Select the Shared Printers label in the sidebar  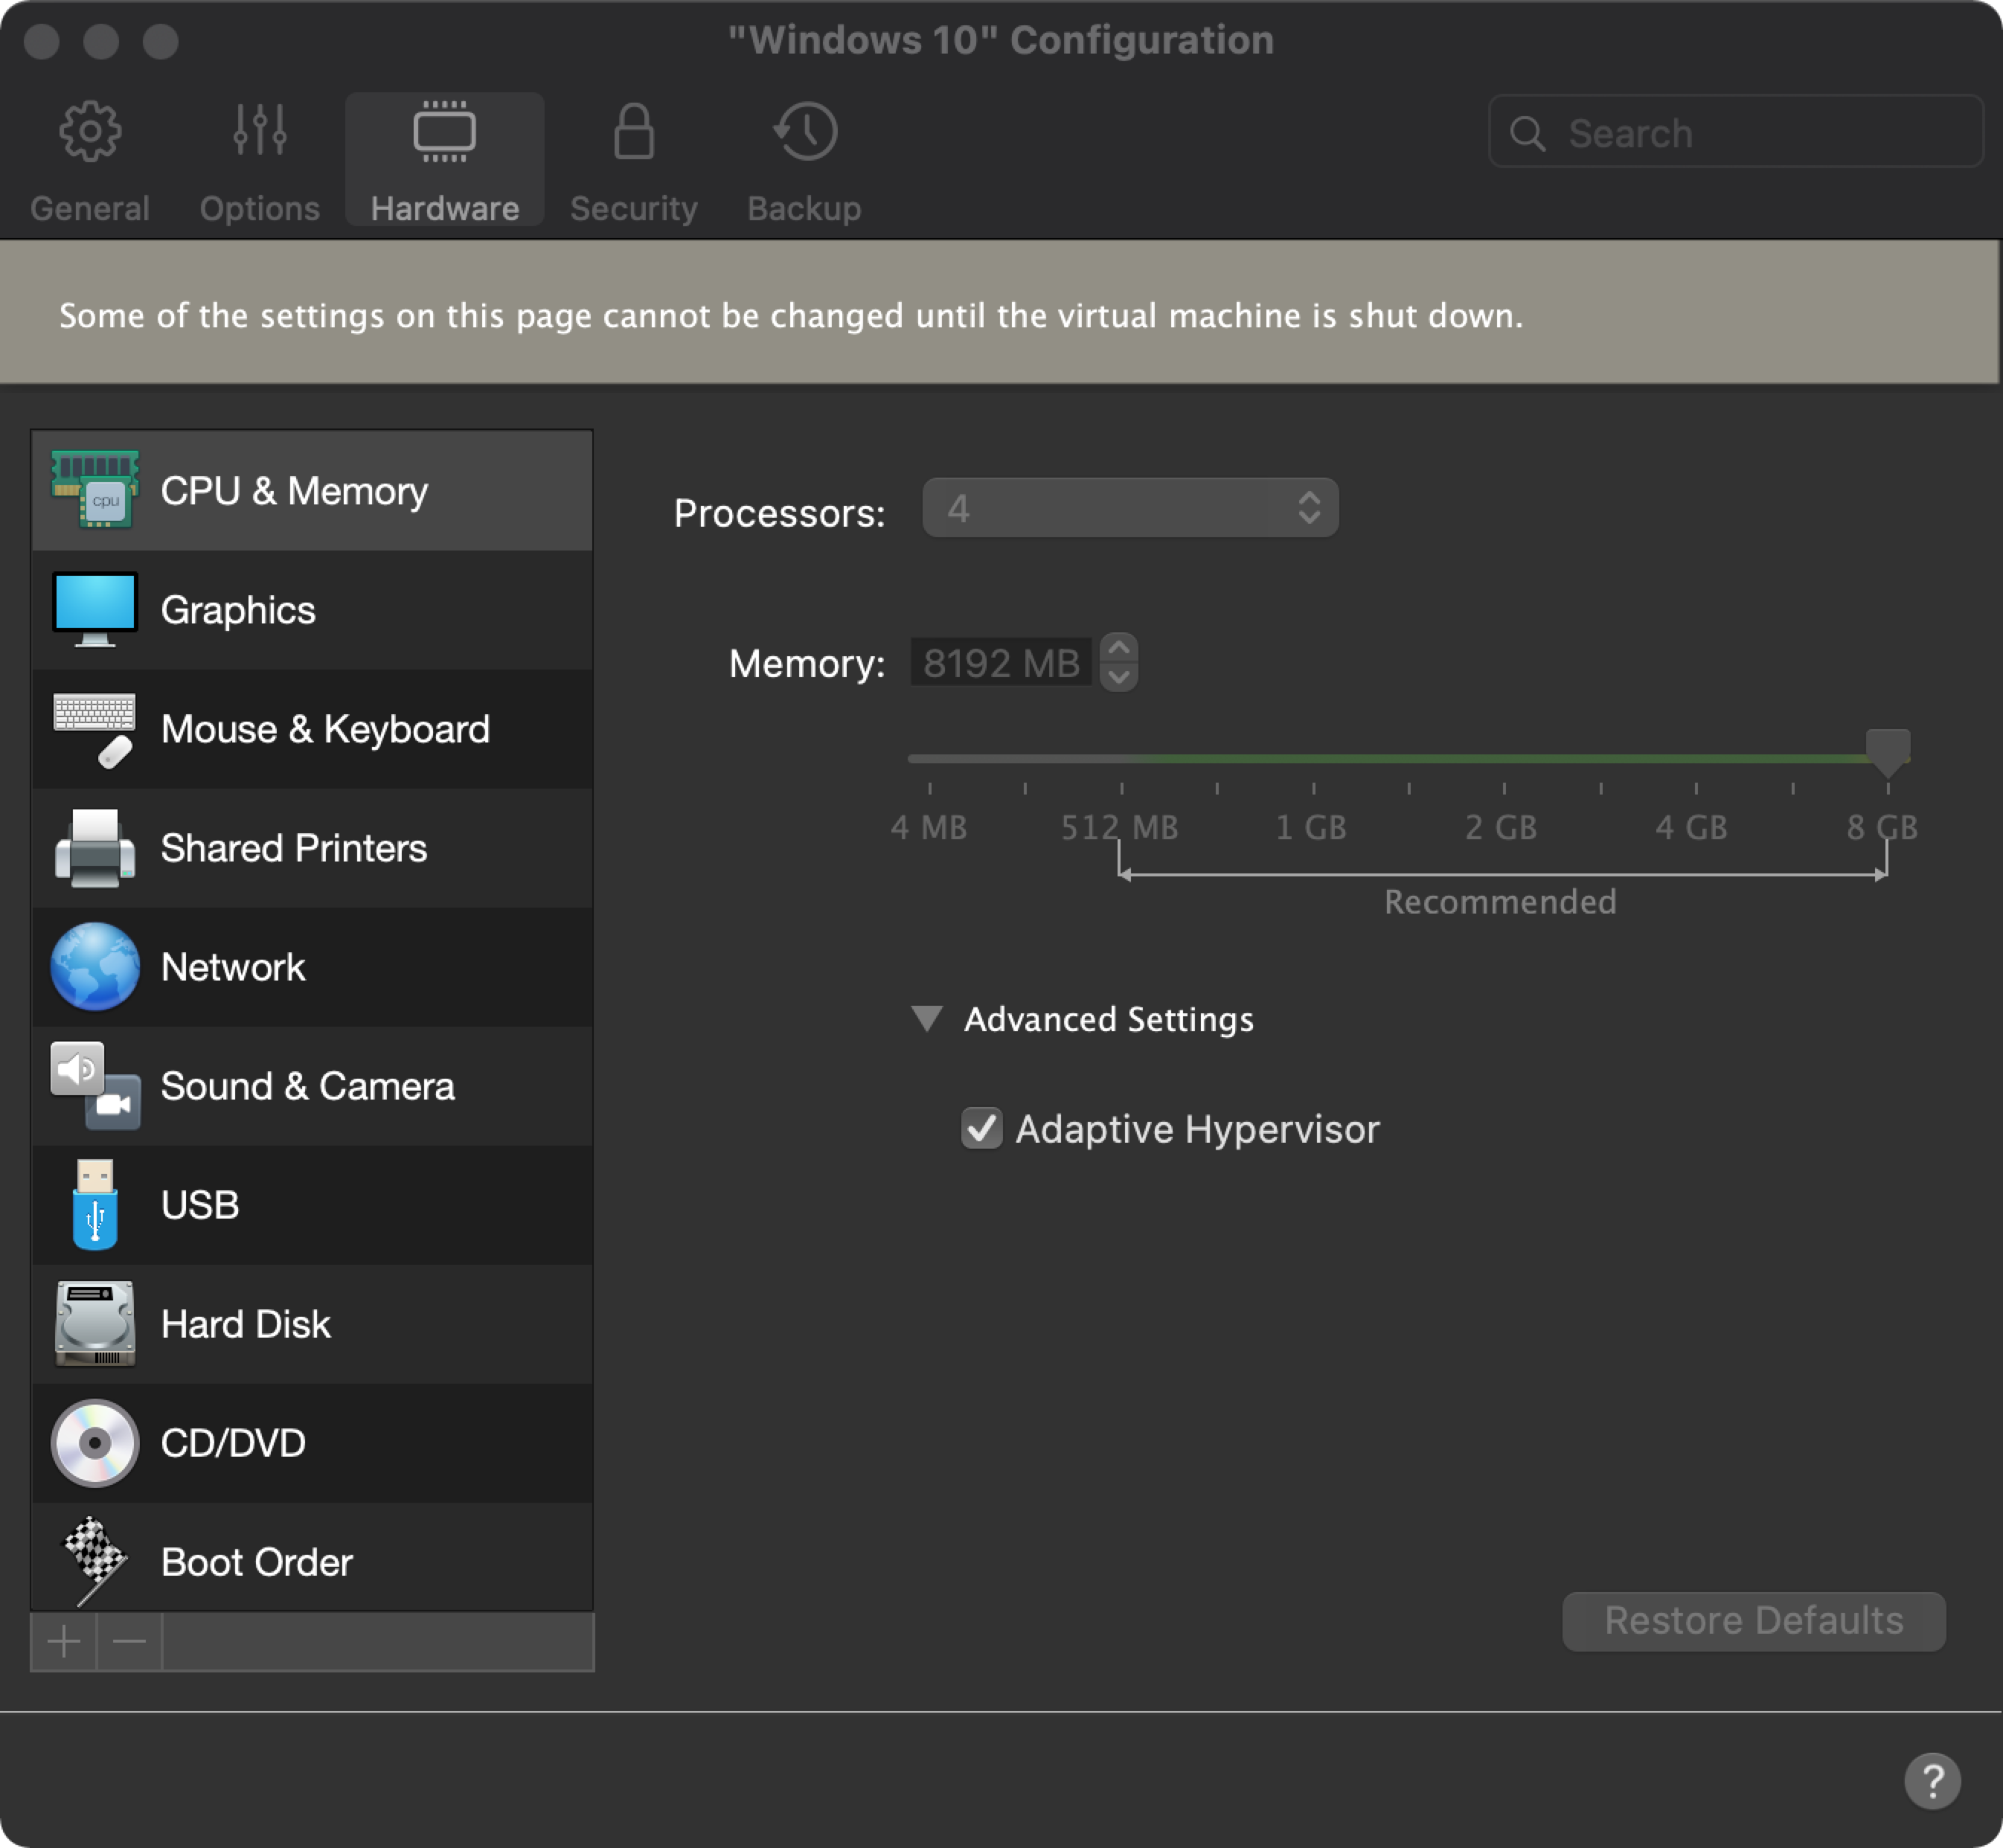click(294, 848)
